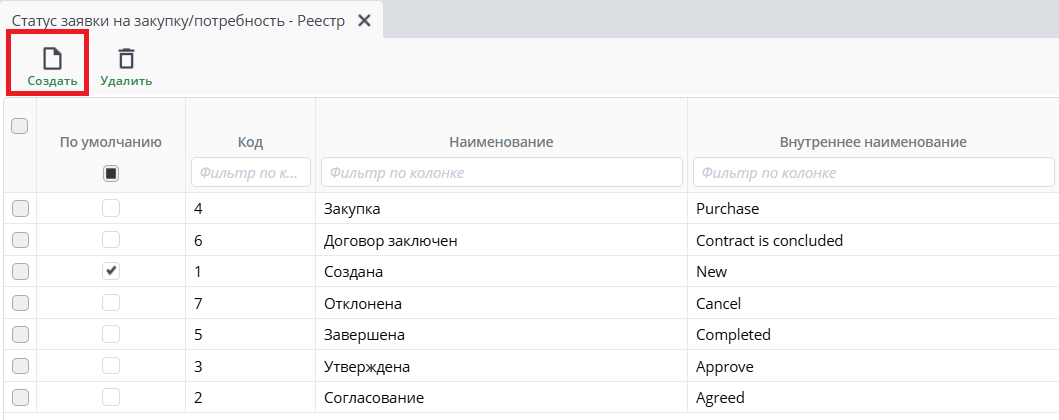
Task: Sort by the Наименование column header
Action: click(x=501, y=142)
